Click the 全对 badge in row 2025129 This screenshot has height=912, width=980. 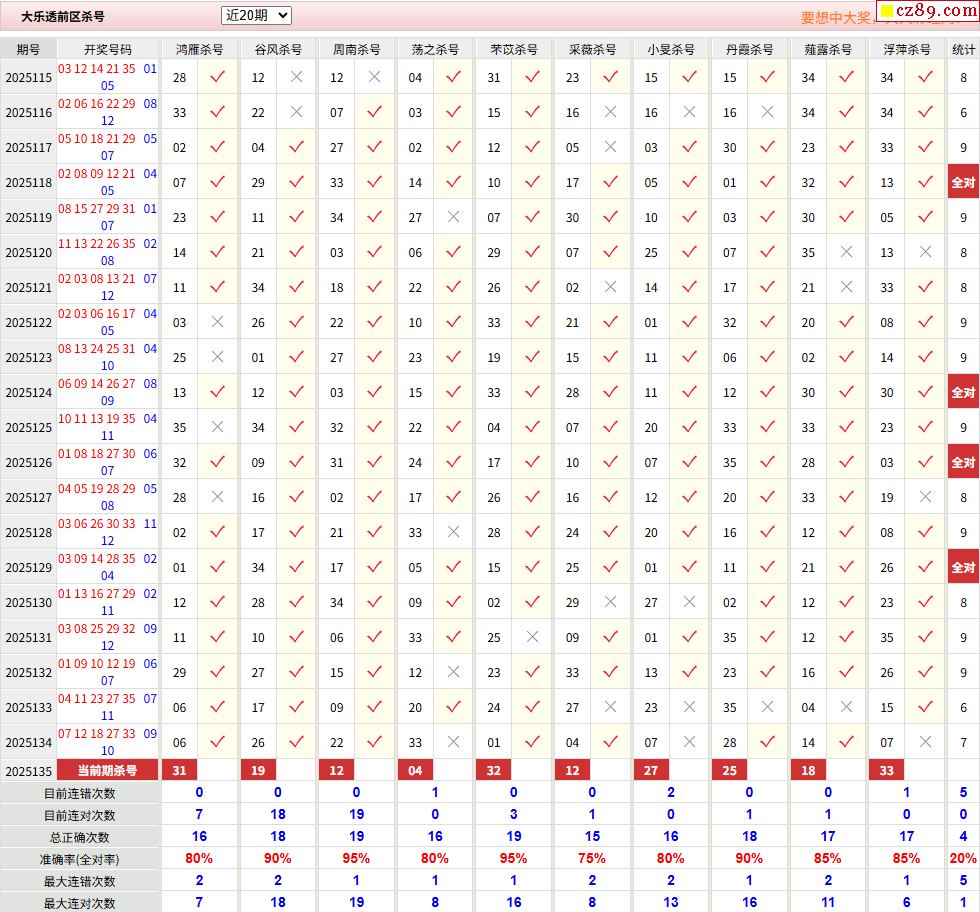963,567
